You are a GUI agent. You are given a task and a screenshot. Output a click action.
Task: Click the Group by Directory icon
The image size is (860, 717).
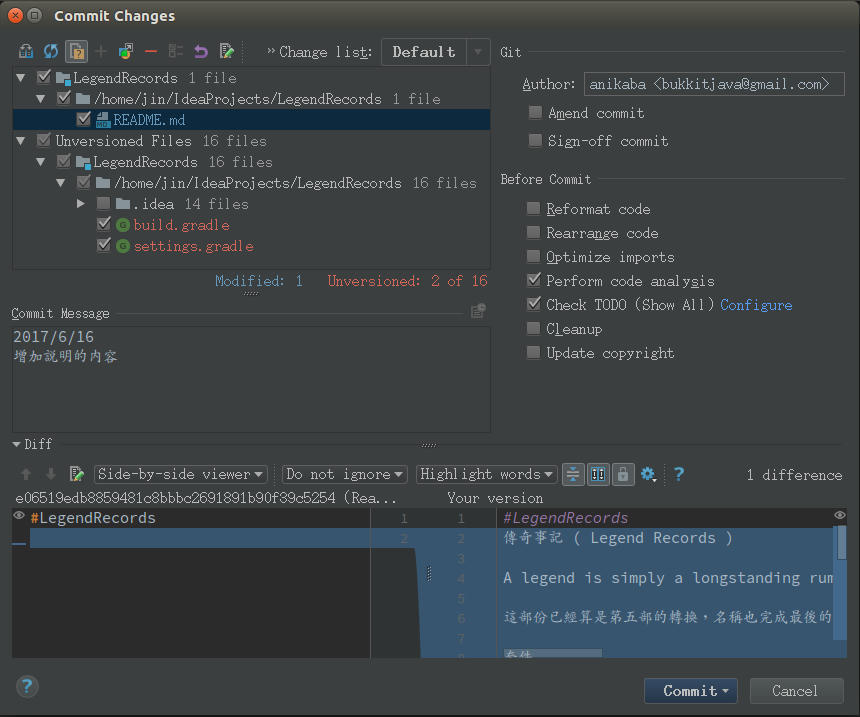click(x=176, y=52)
